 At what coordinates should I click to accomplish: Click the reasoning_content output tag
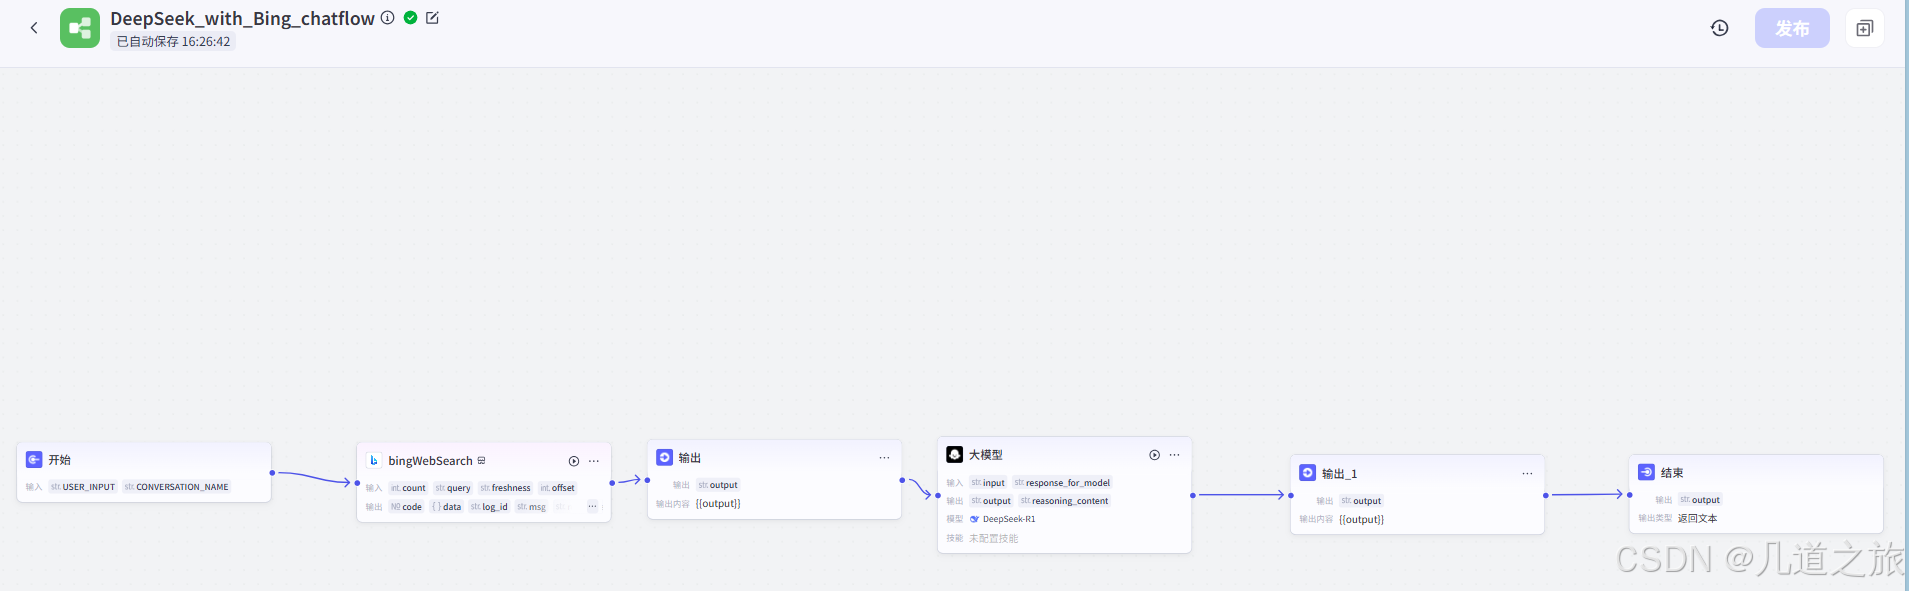[x=1064, y=501]
